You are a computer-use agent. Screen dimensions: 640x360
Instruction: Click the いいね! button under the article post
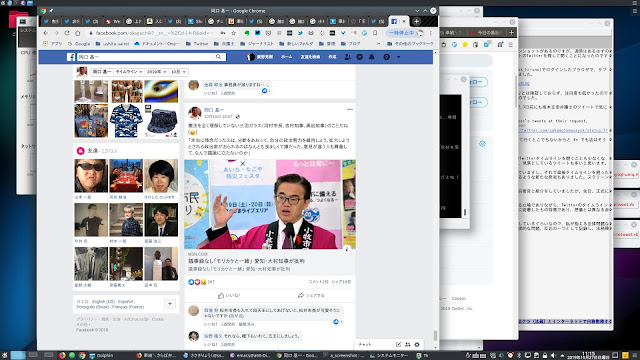229,296
